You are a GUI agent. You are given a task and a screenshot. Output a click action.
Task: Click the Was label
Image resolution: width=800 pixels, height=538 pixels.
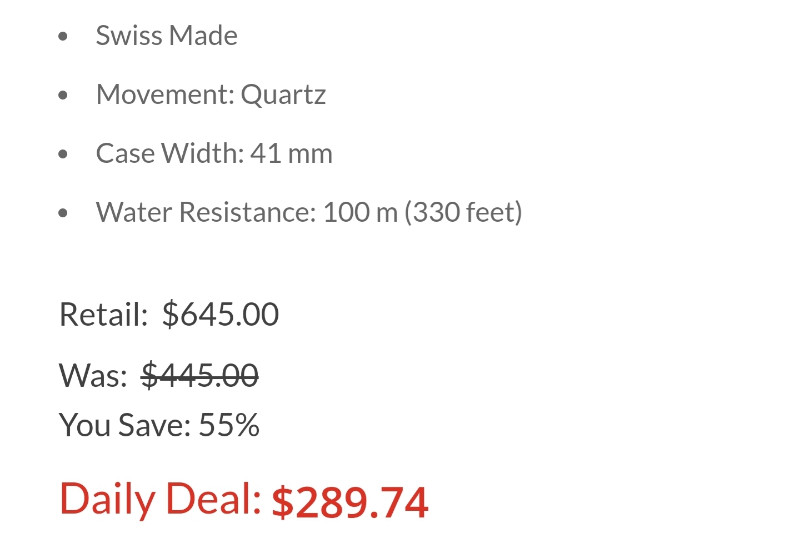[93, 375]
